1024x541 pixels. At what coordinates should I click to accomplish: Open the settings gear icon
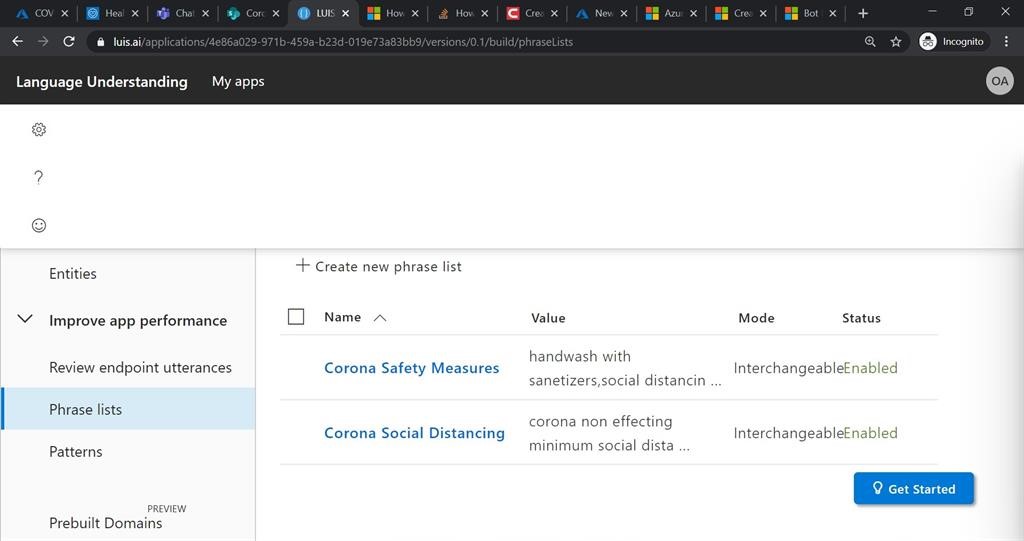(39, 130)
